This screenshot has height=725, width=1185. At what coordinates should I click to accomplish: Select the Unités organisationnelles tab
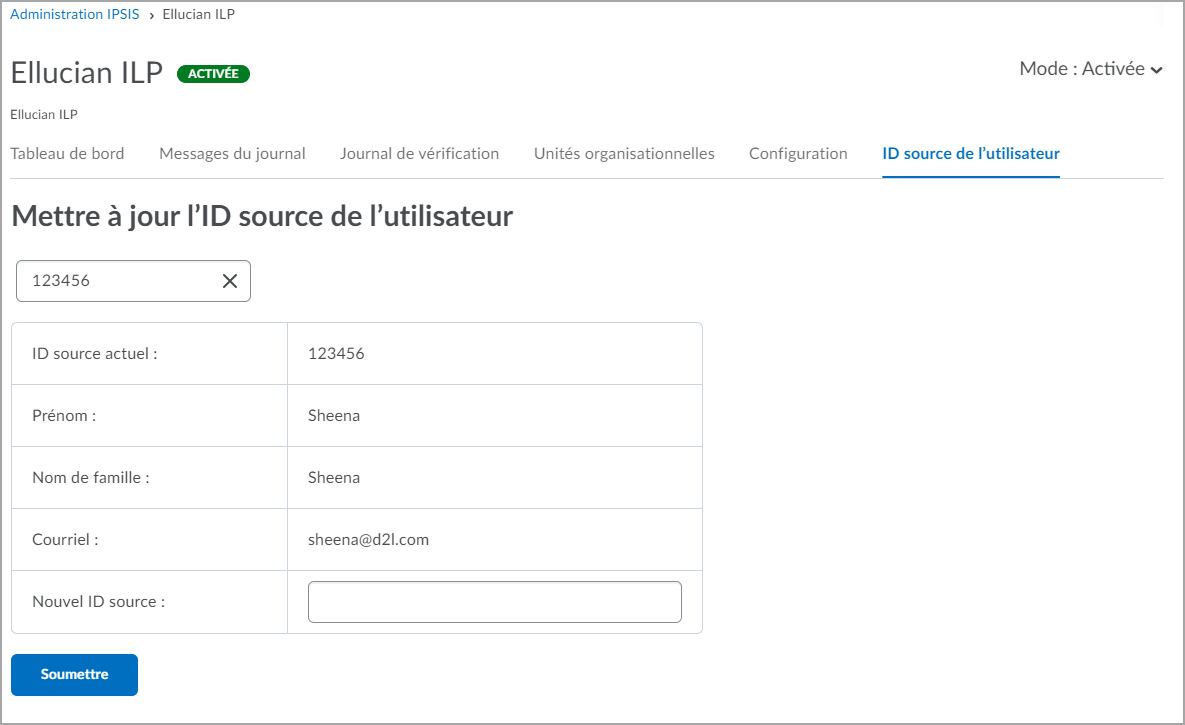click(x=624, y=153)
